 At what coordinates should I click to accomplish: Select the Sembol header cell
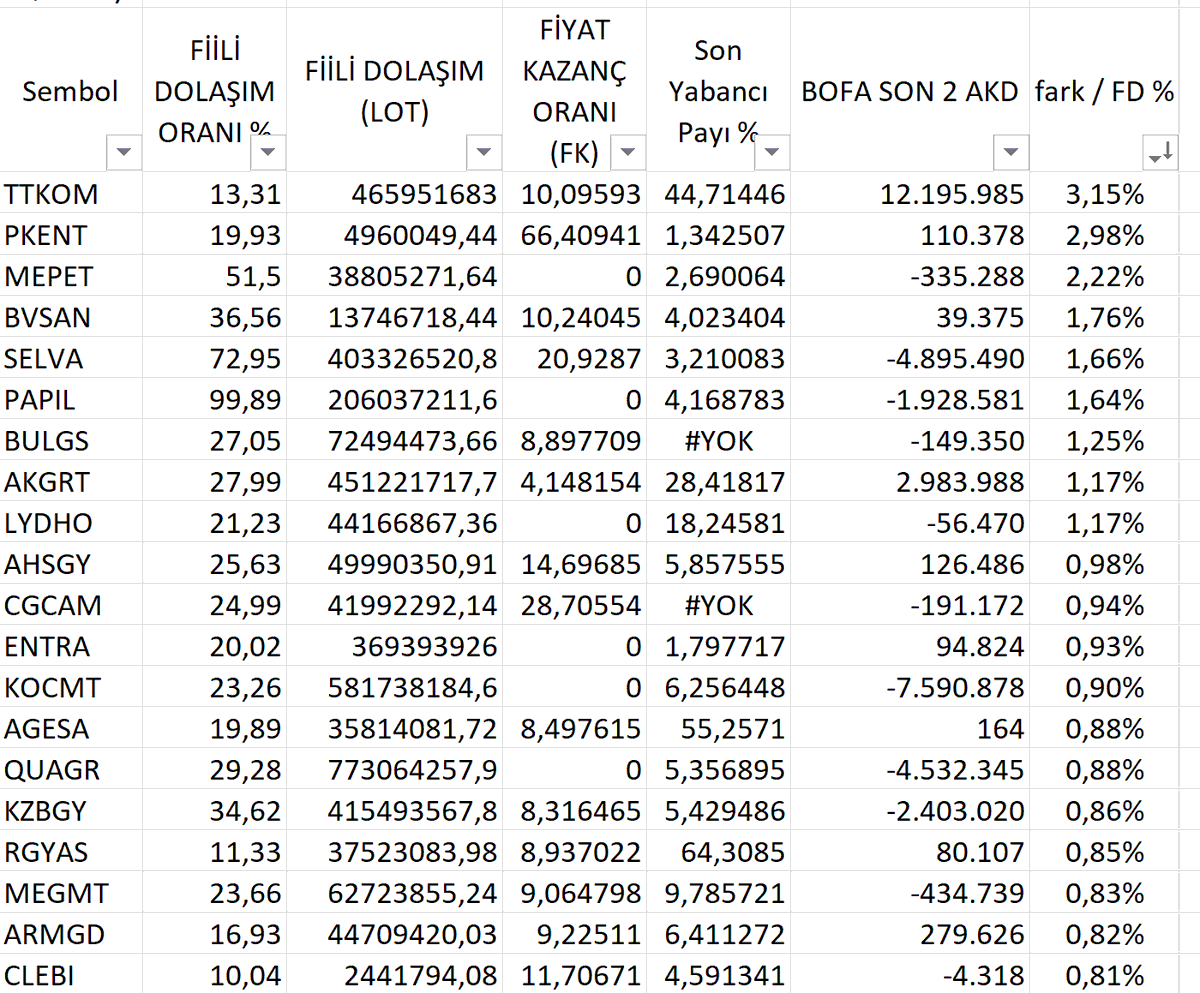(x=71, y=91)
